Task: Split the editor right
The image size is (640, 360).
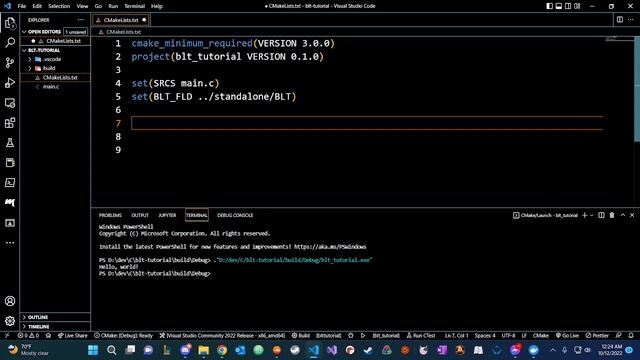Action: (620, 20)
